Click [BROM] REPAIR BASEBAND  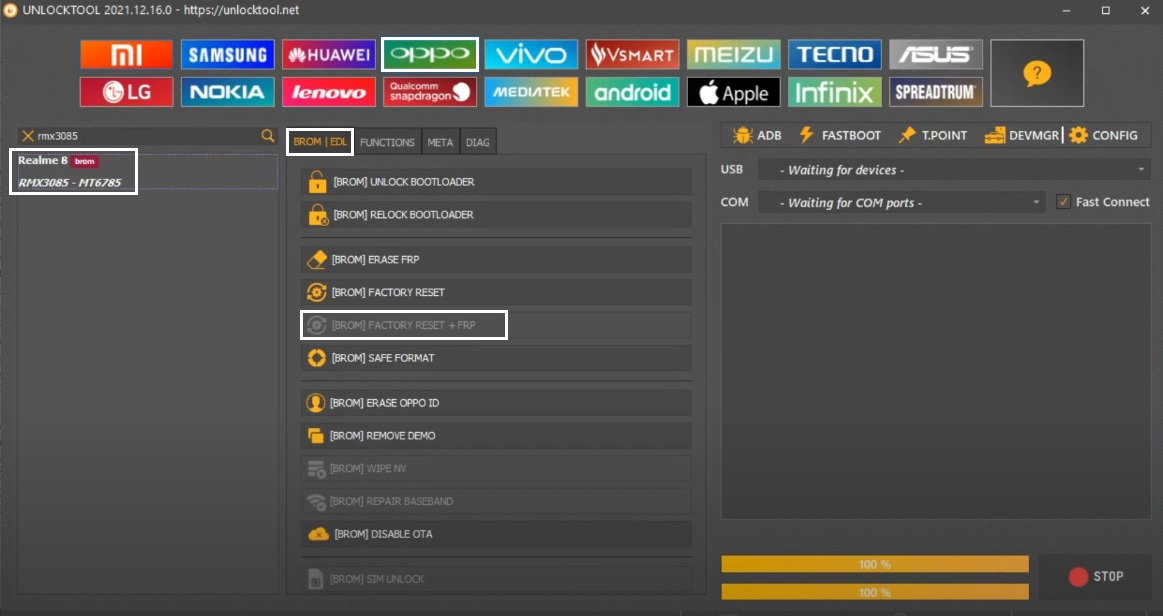[496, 501]
